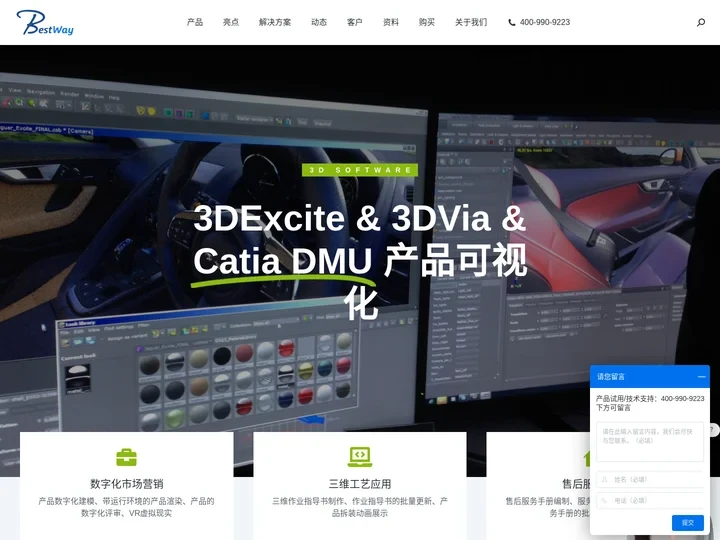
Task: Open the 产品 menu
Action: [195, 22]
